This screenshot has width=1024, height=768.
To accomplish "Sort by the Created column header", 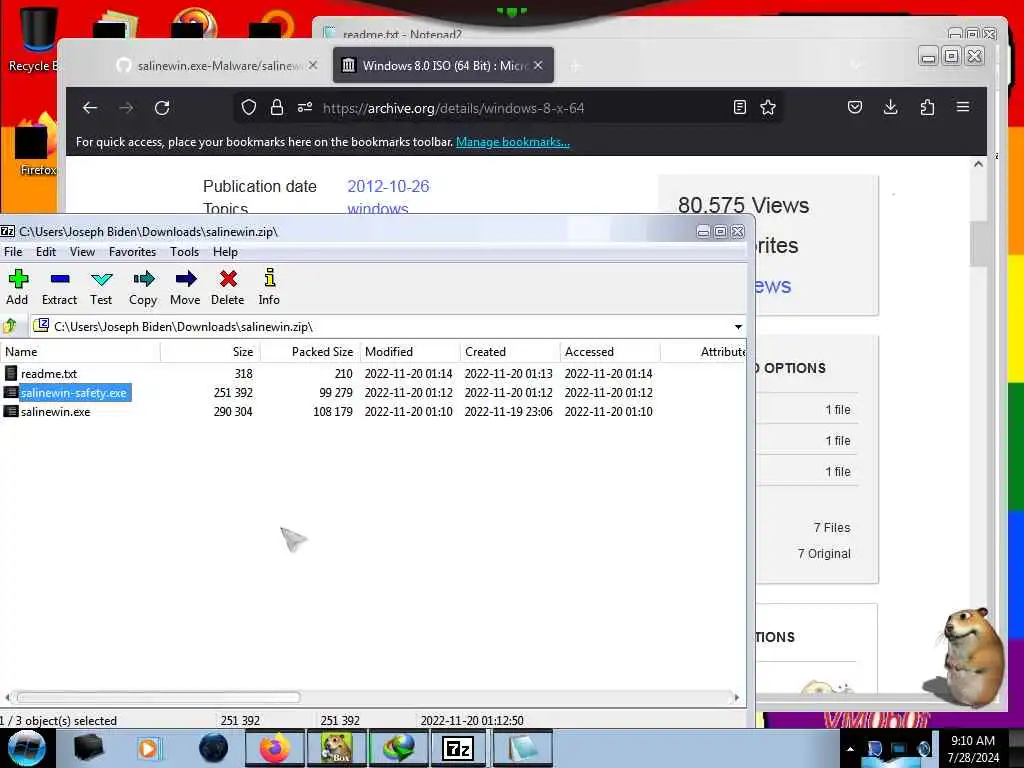I will click(510, 351).
